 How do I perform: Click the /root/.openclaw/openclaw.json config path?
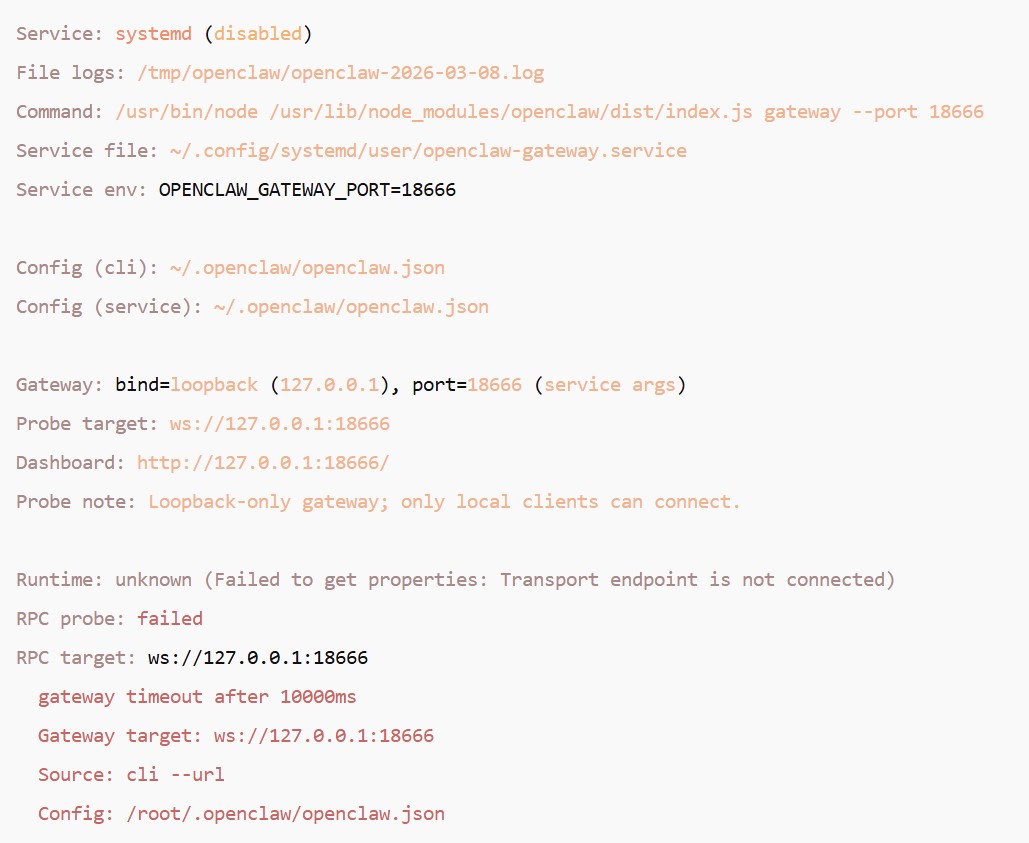pos(285,814)
